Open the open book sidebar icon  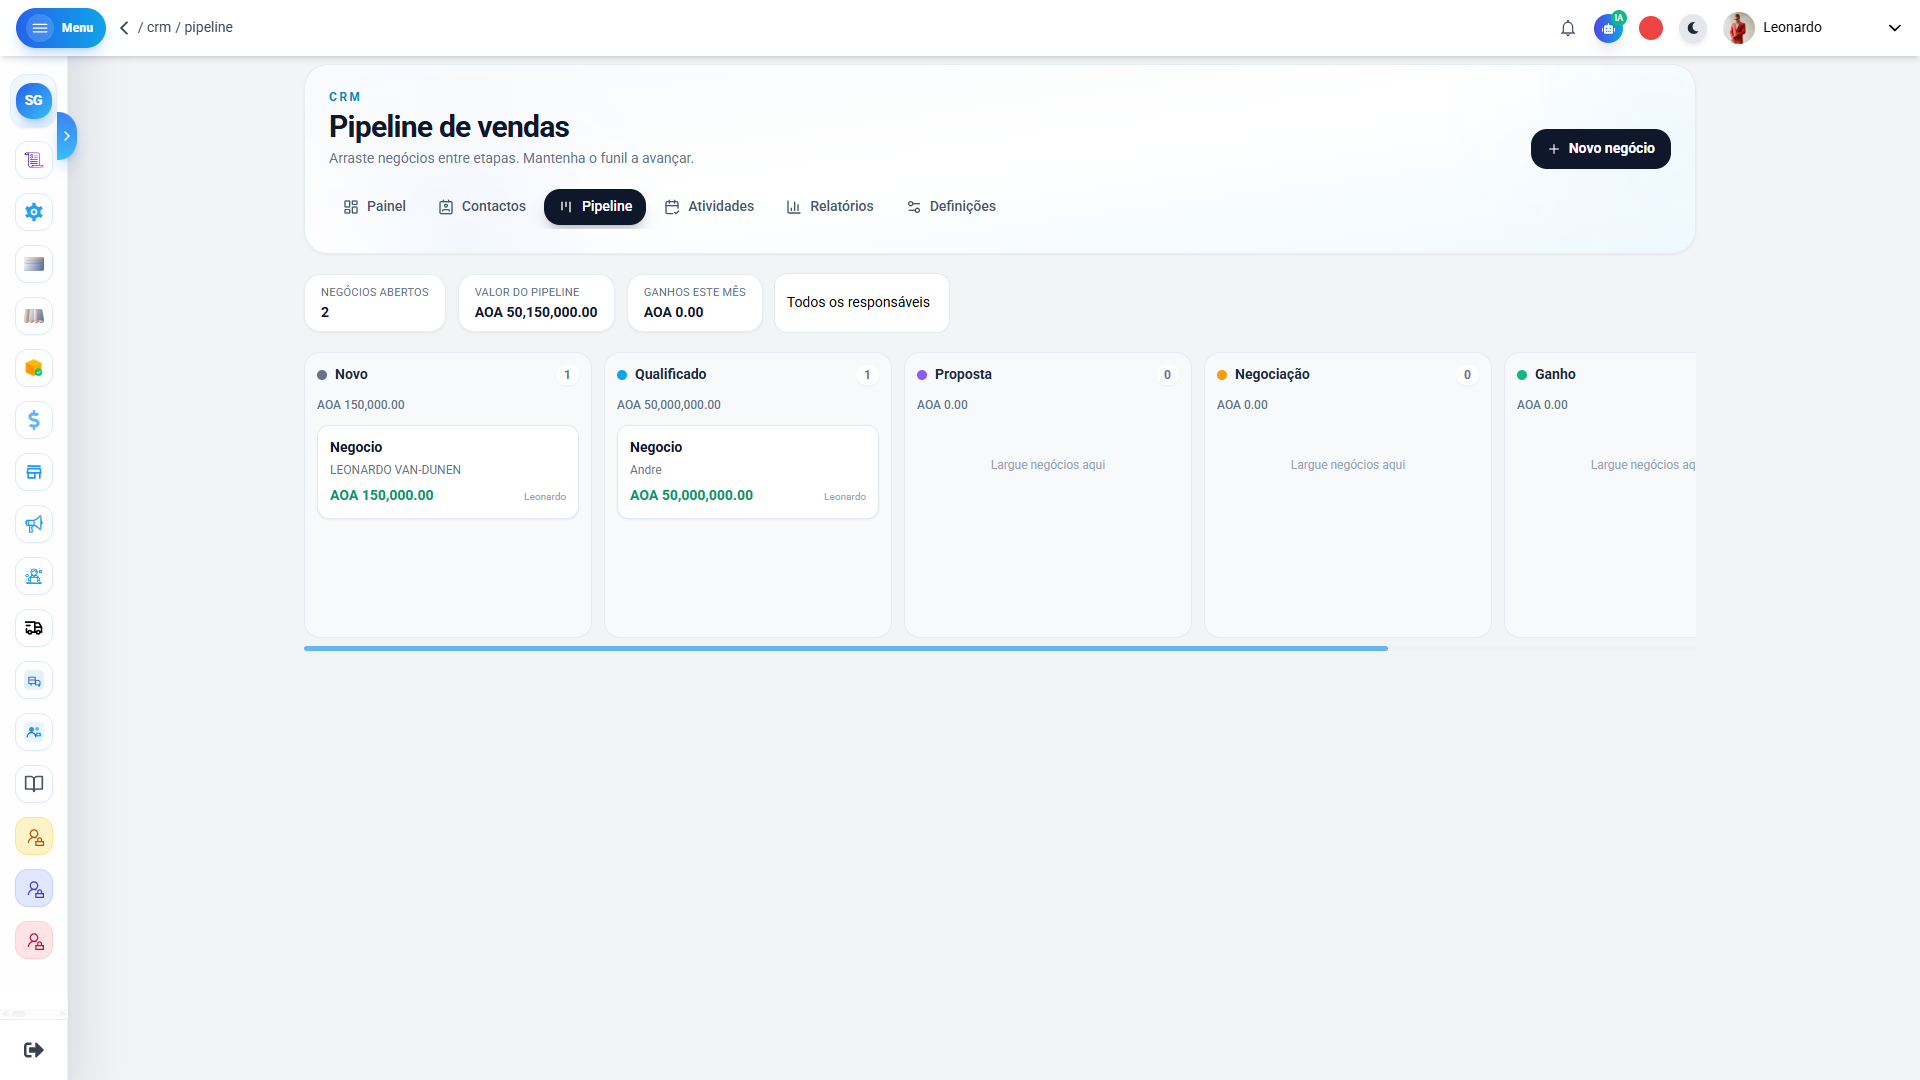pyautogui.click(x=34, y=784)
